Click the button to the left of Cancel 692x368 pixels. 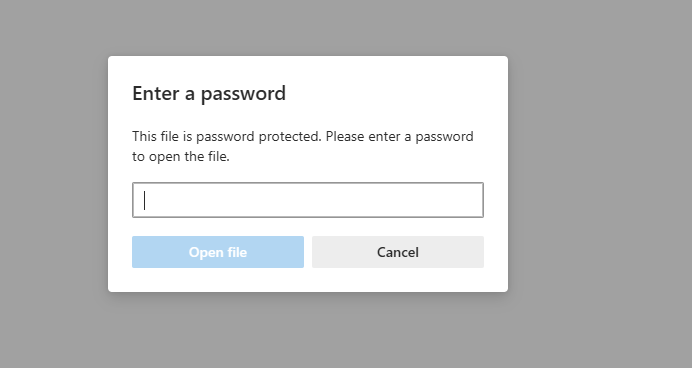pos(218,252)
